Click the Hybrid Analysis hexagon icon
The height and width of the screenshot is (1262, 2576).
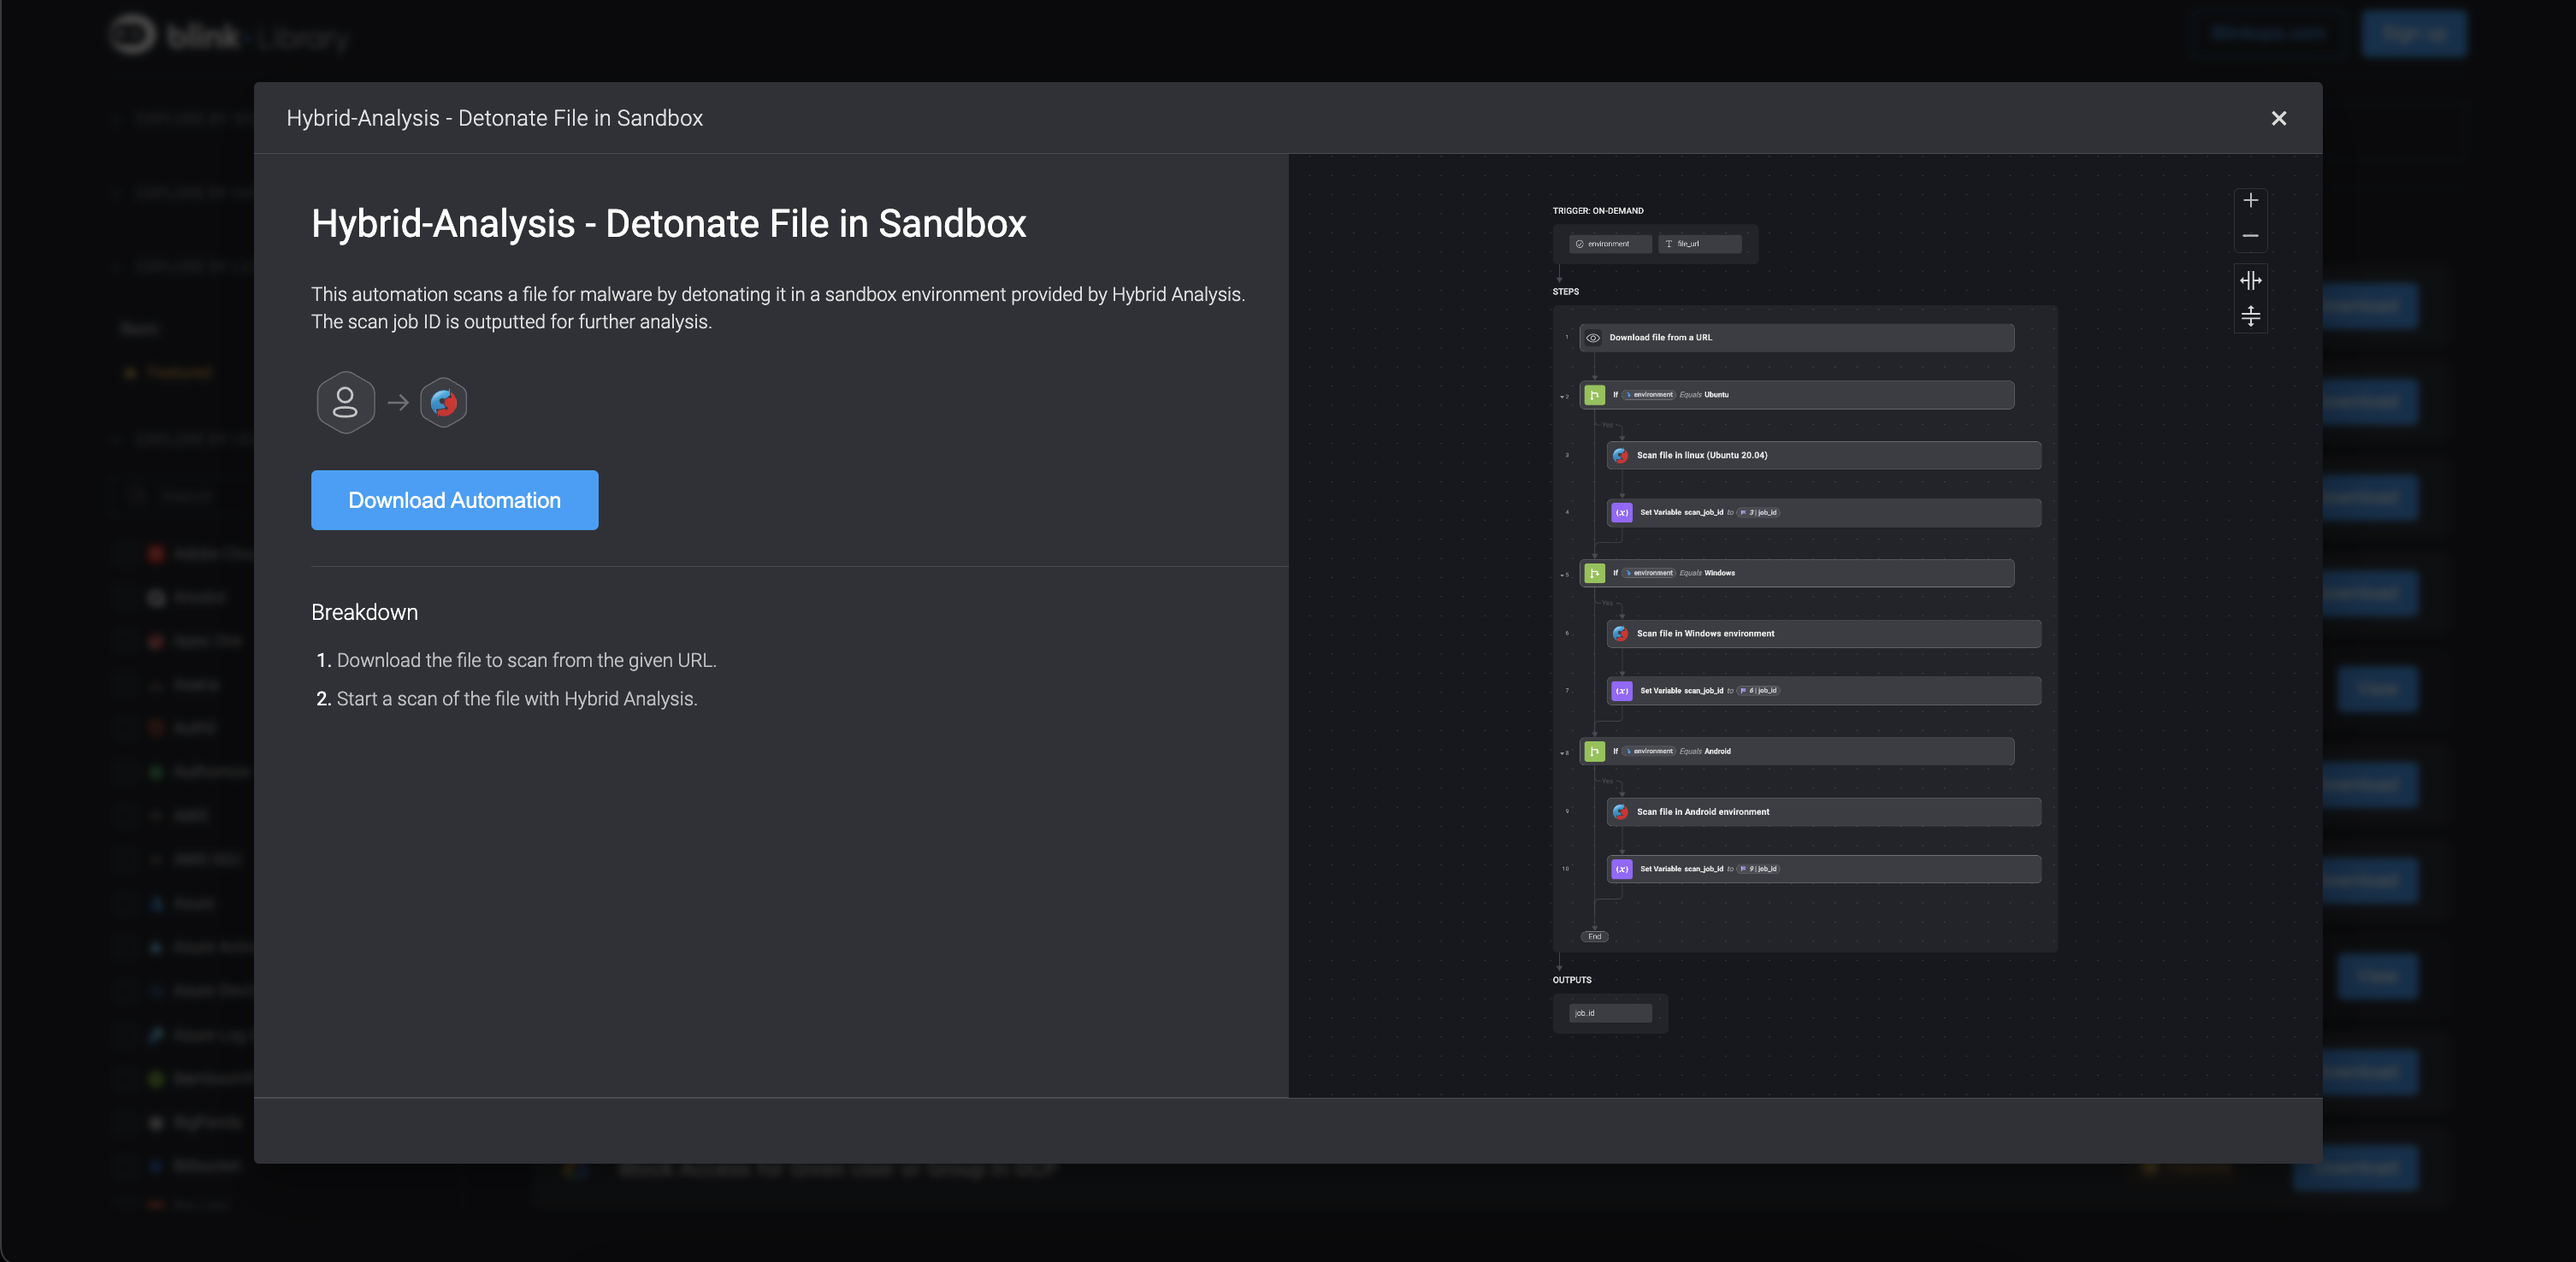(x=443, y=403)
